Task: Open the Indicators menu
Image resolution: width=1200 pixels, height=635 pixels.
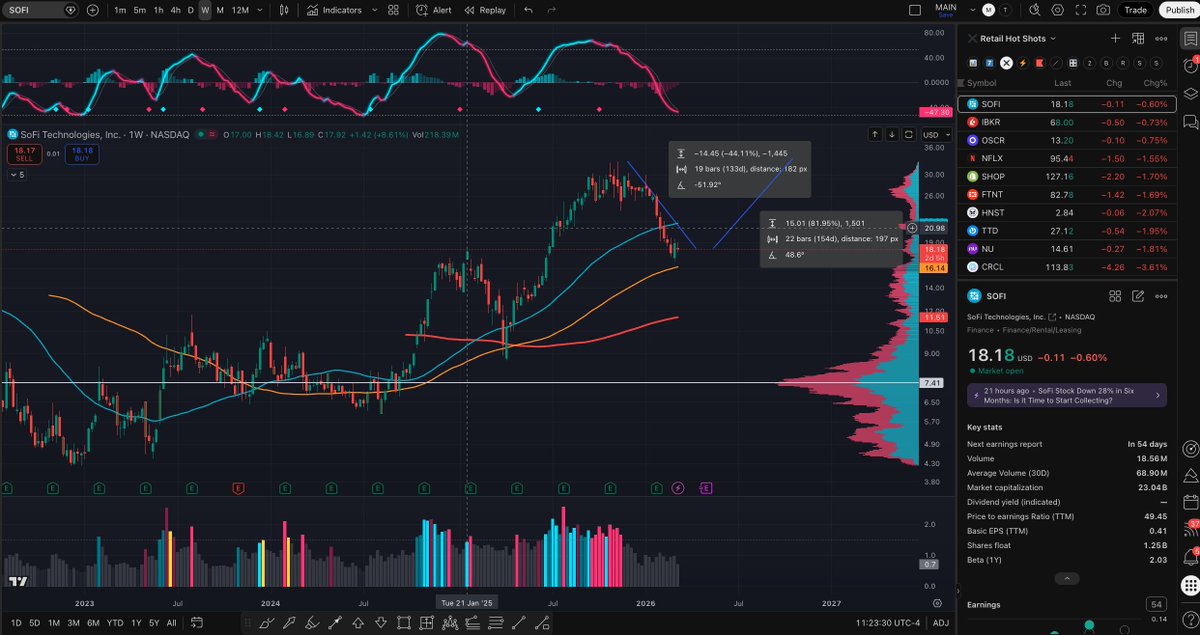Action: pos(335,10)
